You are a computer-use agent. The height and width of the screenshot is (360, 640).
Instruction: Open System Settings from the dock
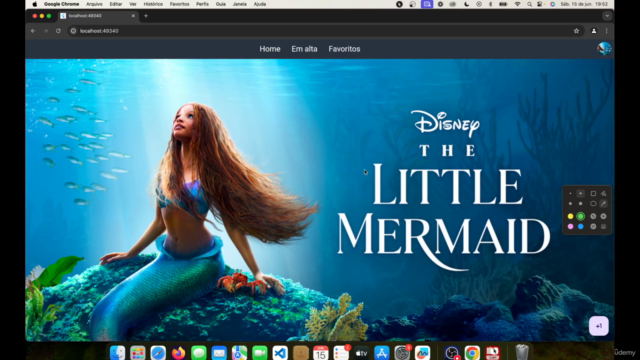click(x=402, y=353)
